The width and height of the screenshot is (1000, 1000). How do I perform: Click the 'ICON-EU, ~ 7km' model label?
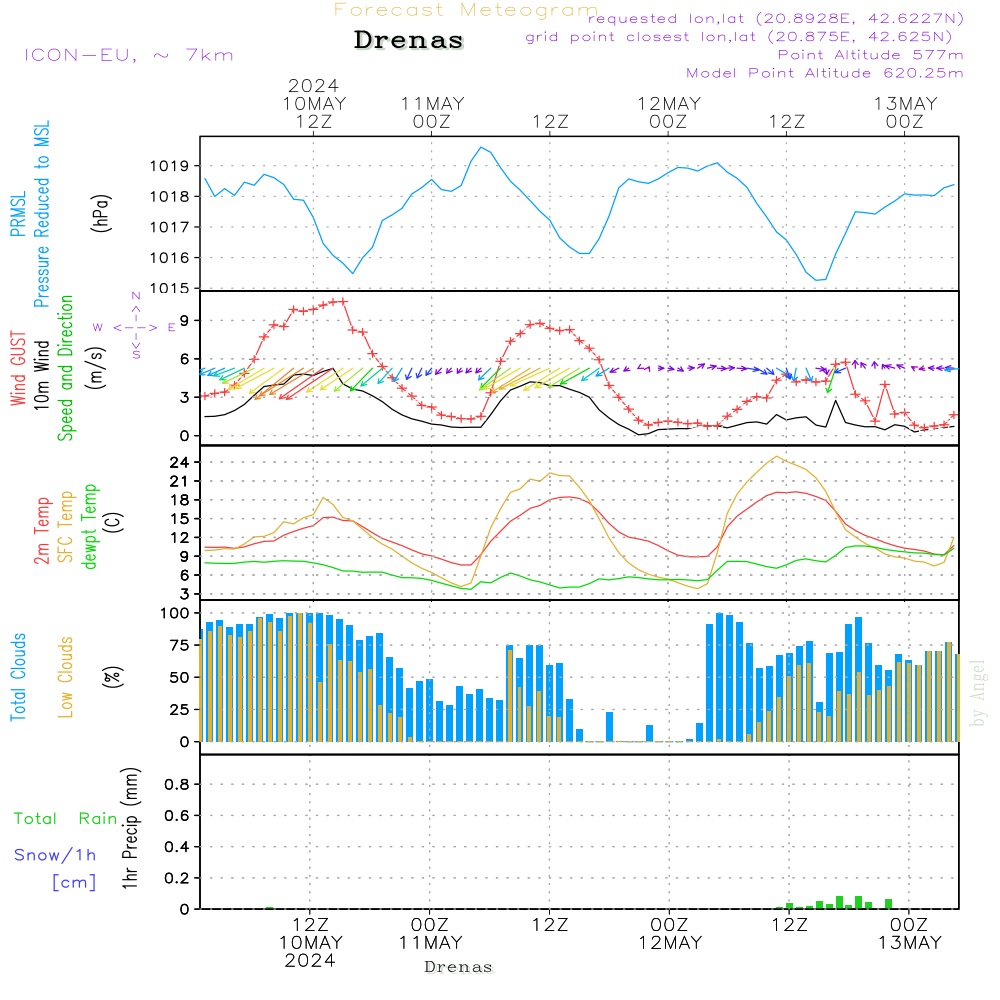(x=129, y=55)
